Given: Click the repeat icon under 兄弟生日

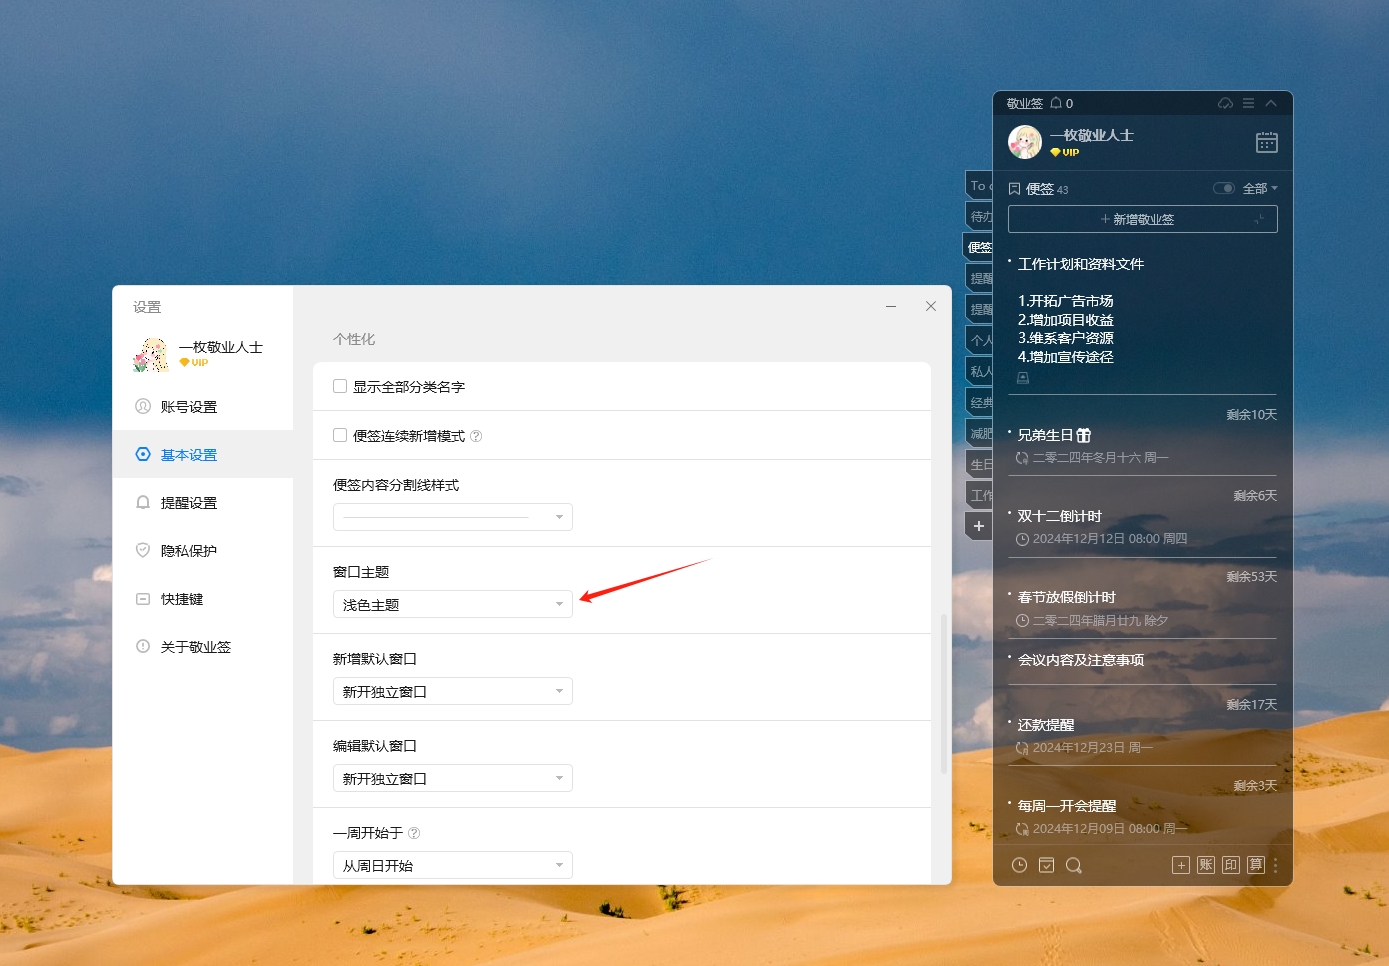Looking at the screenshot, I should 1022,458.
